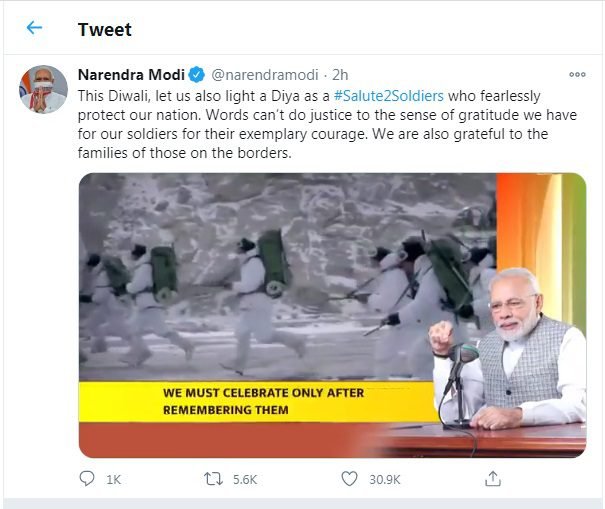The height and width of the screenshot is (509, 605).
Task: Click the 1K reply count
Action: click(113, 480)
